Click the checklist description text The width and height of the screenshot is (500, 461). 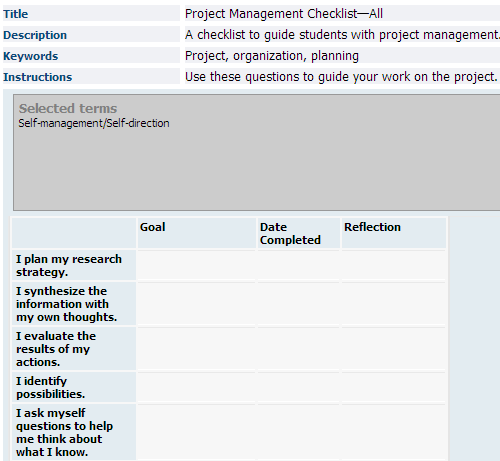(342, 35)
